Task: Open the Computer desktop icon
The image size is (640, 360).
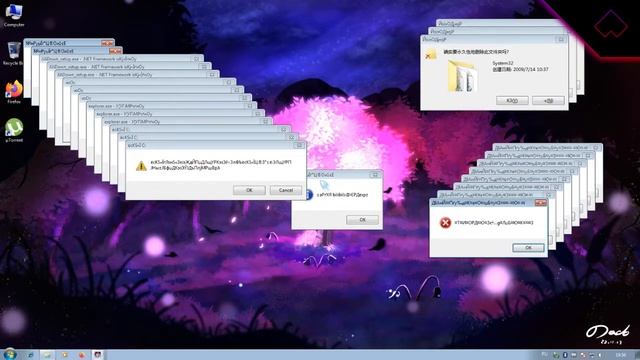Action: pos(14,15)
